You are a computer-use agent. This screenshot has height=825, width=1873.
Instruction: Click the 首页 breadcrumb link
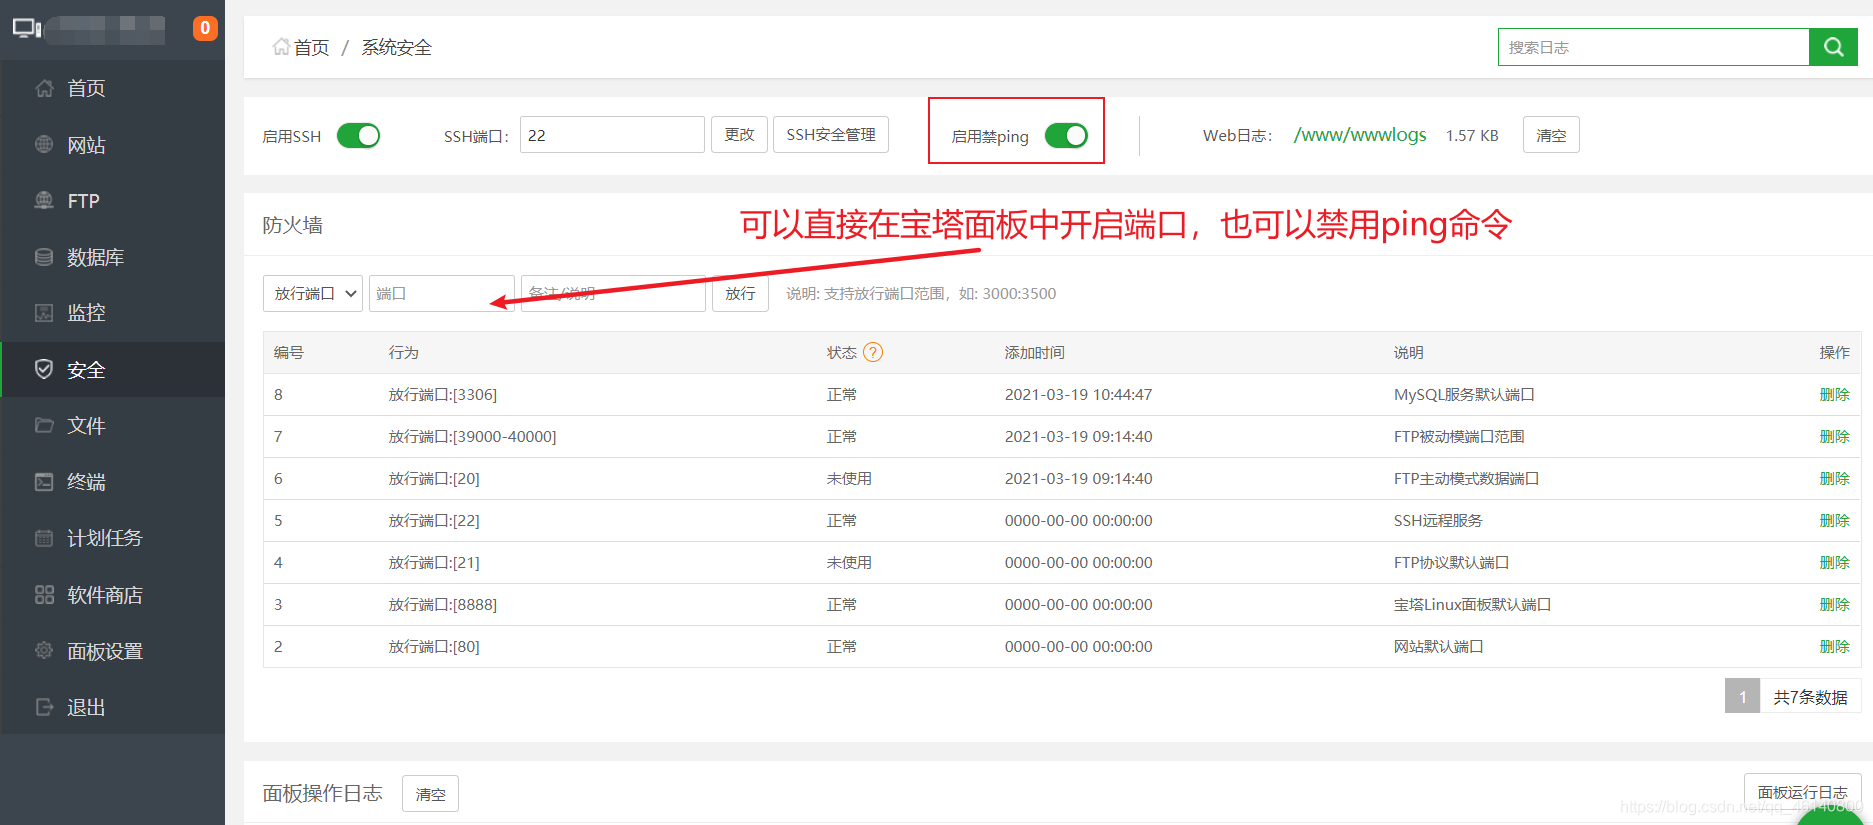311,47
